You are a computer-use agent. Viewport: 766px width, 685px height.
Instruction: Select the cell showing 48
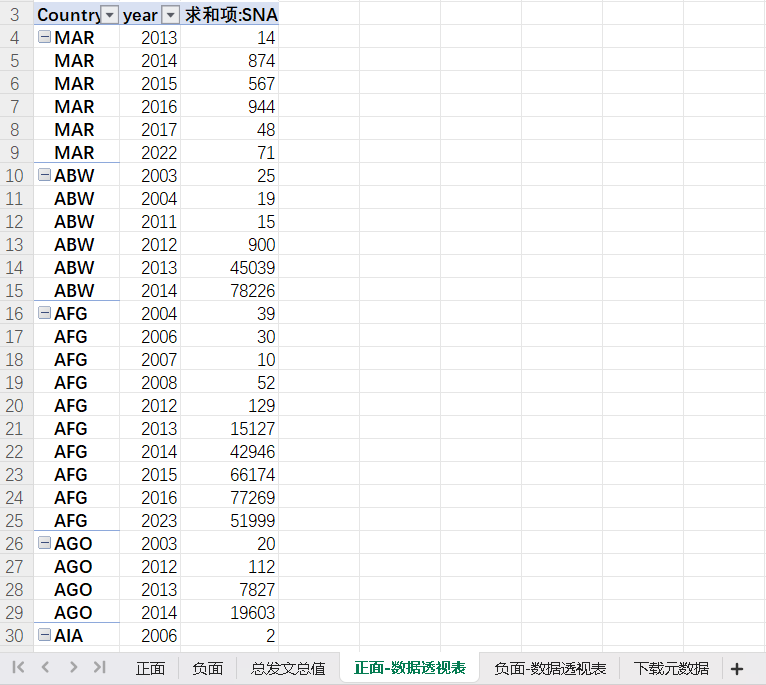point(230,129)
